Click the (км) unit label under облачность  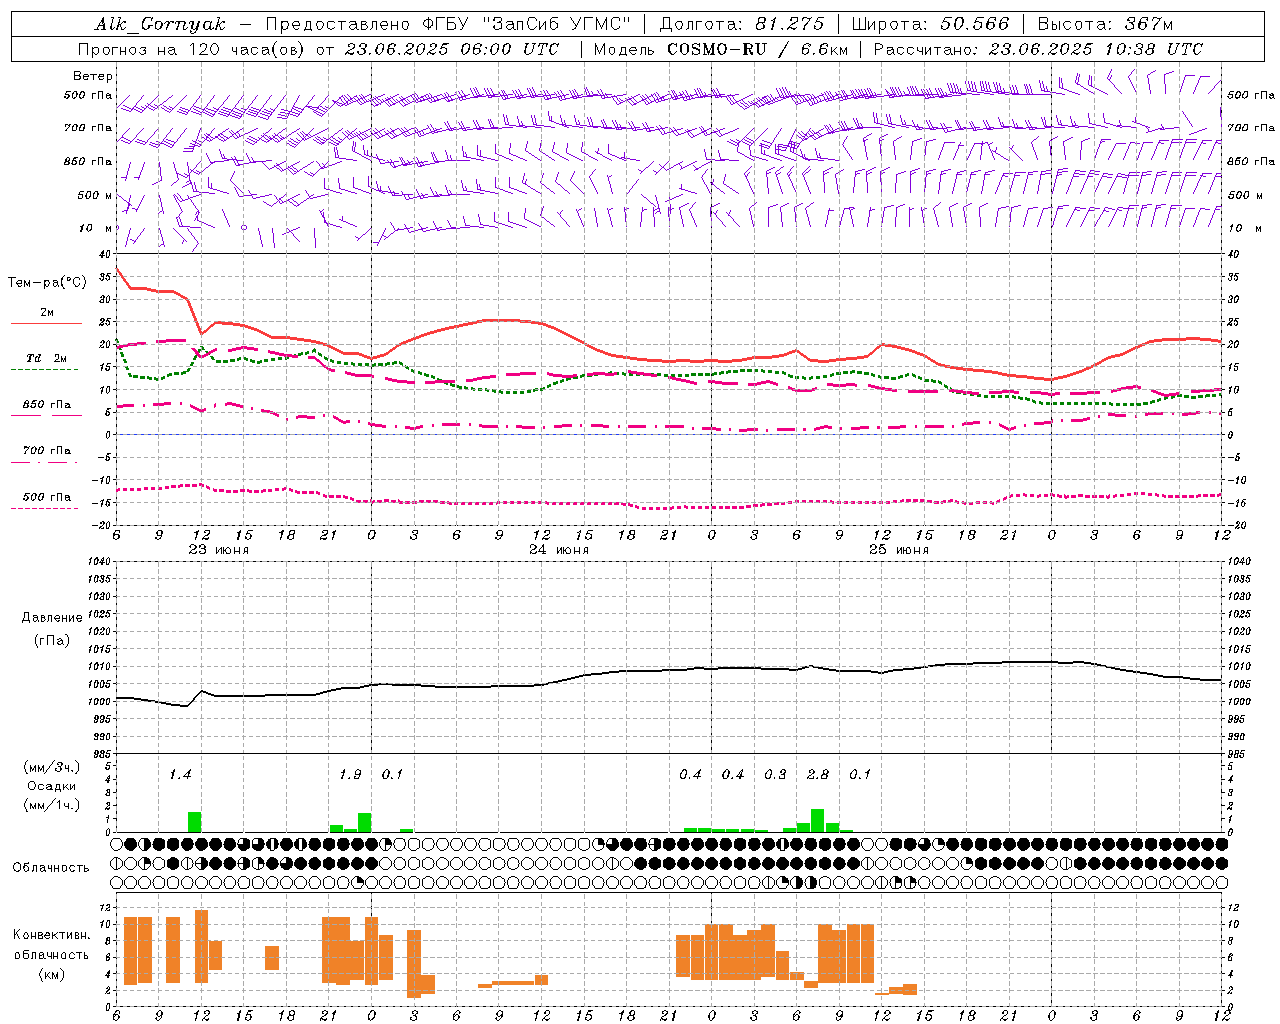[52, 975]
